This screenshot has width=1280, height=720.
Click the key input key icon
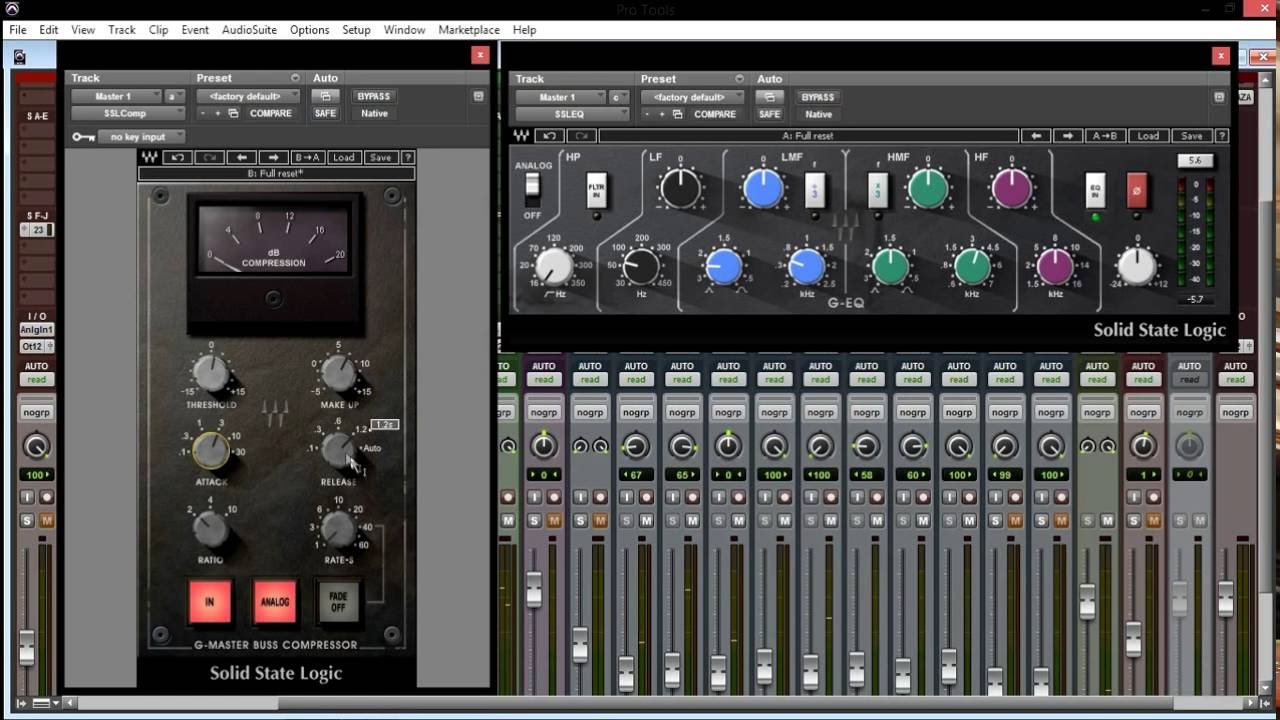[x=84, y=137]
